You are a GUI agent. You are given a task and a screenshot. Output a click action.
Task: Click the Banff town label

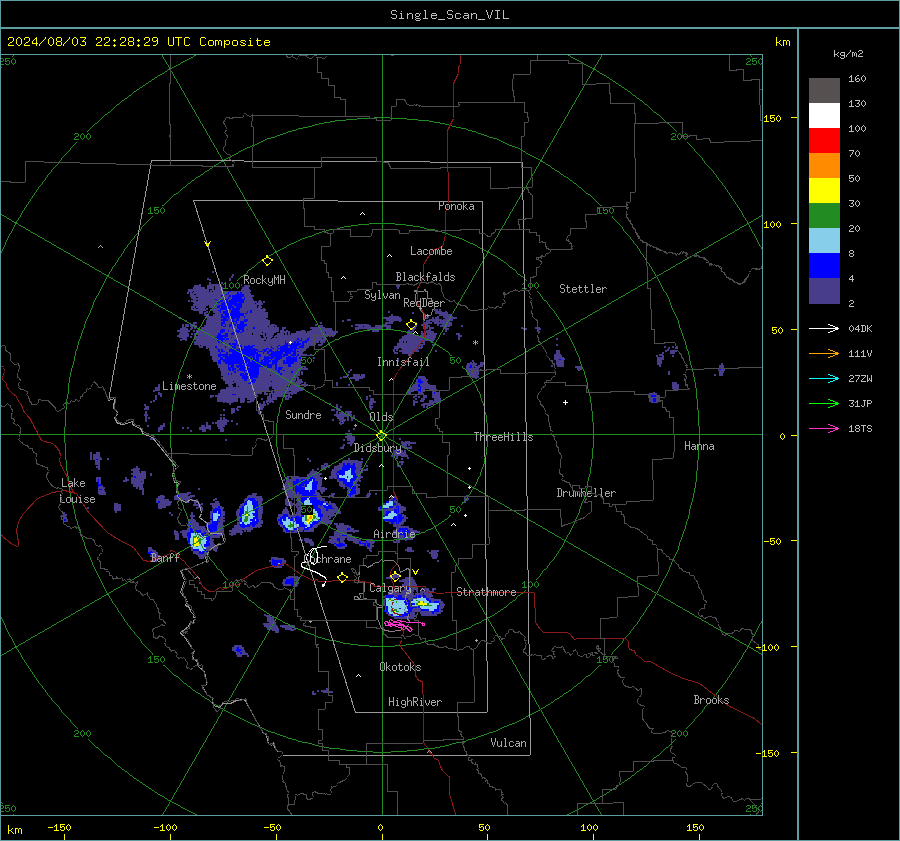[165, 557]
